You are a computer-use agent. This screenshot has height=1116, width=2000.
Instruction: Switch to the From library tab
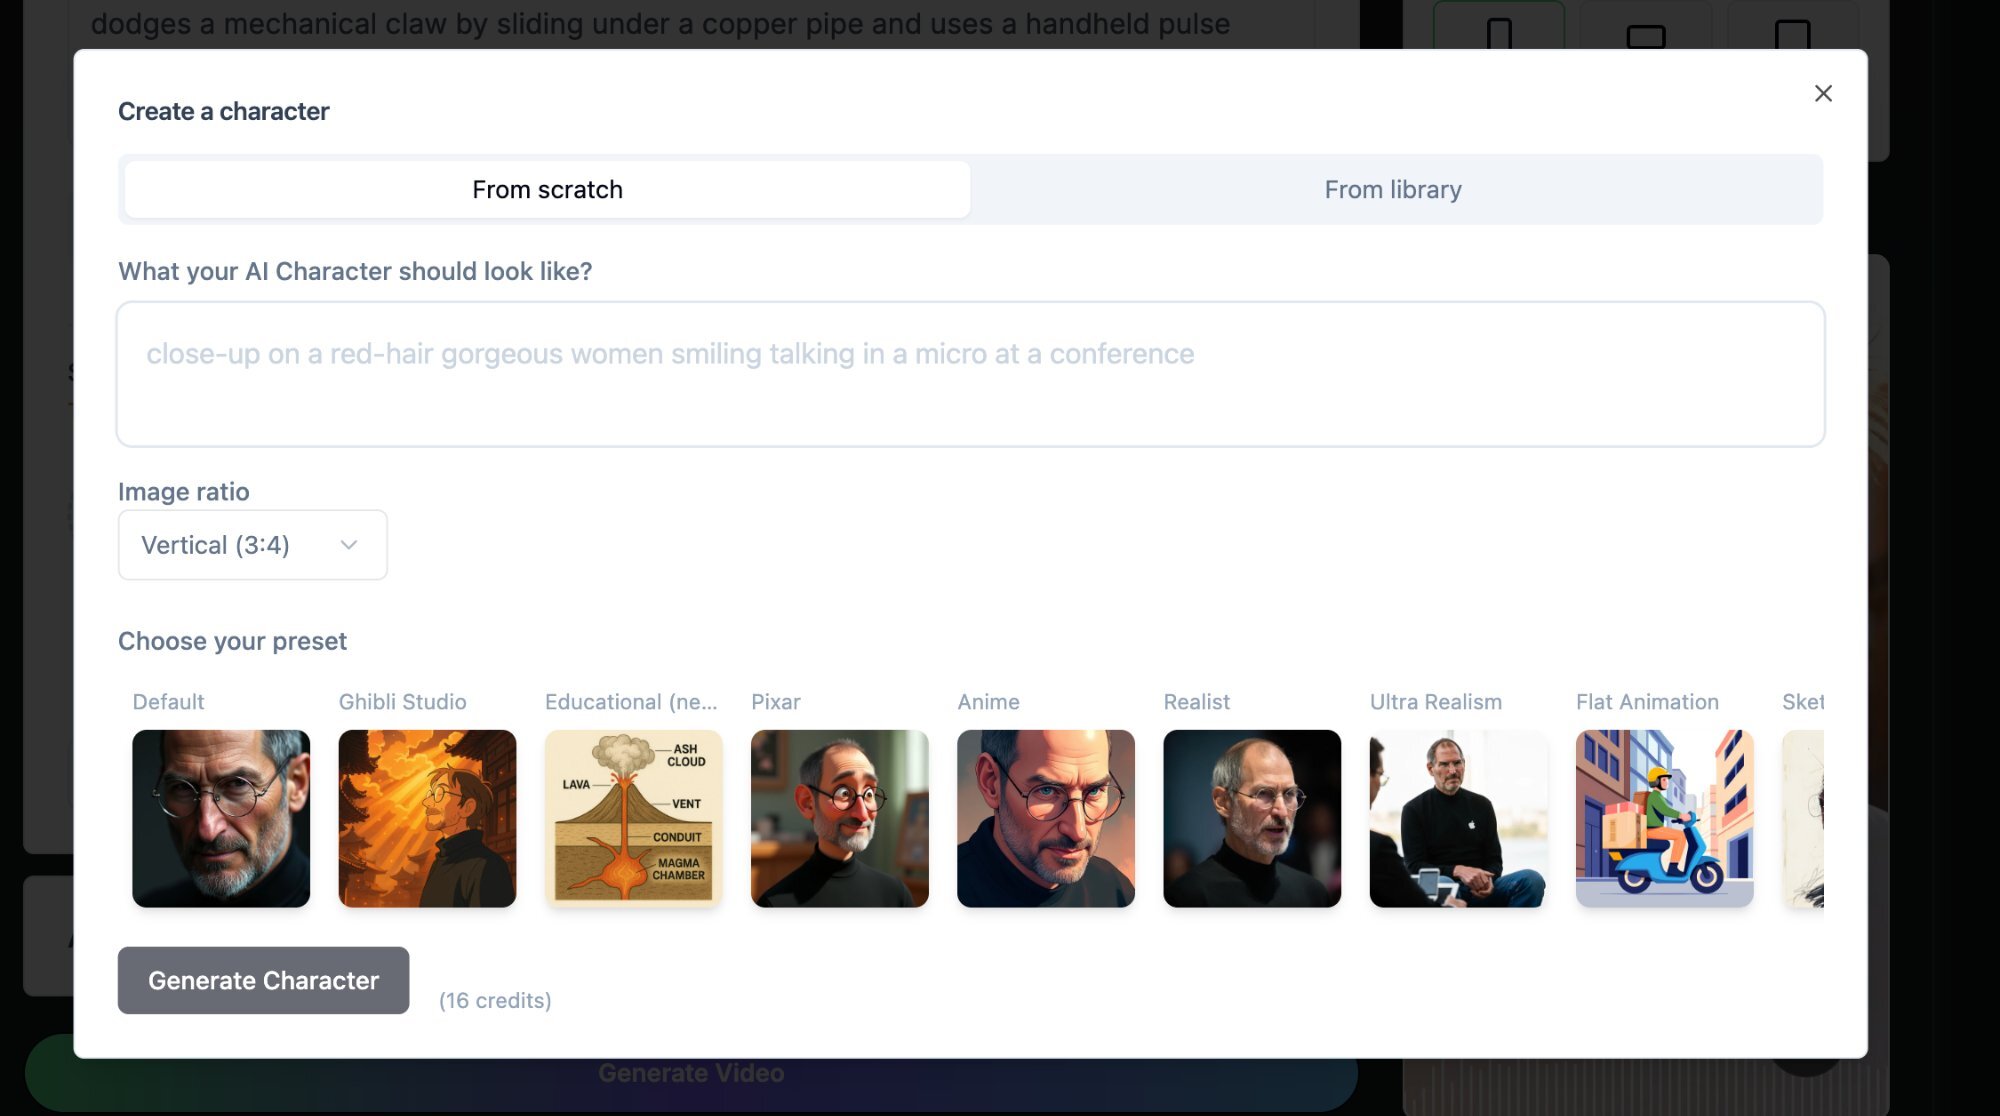pos(1392,189)
